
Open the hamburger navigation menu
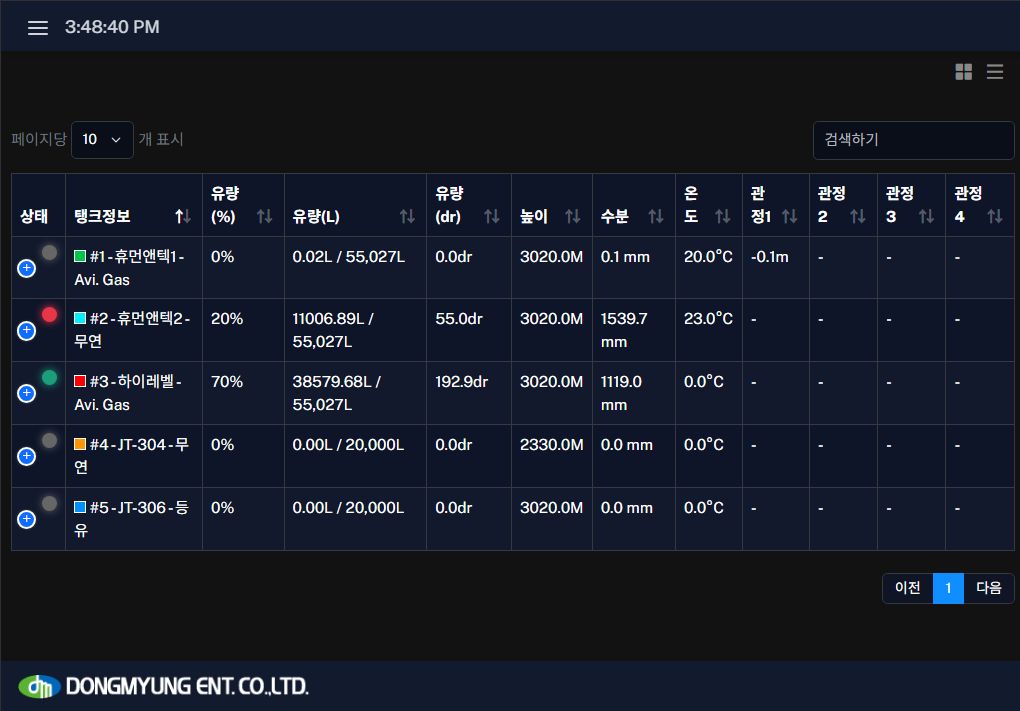[38, 28]
